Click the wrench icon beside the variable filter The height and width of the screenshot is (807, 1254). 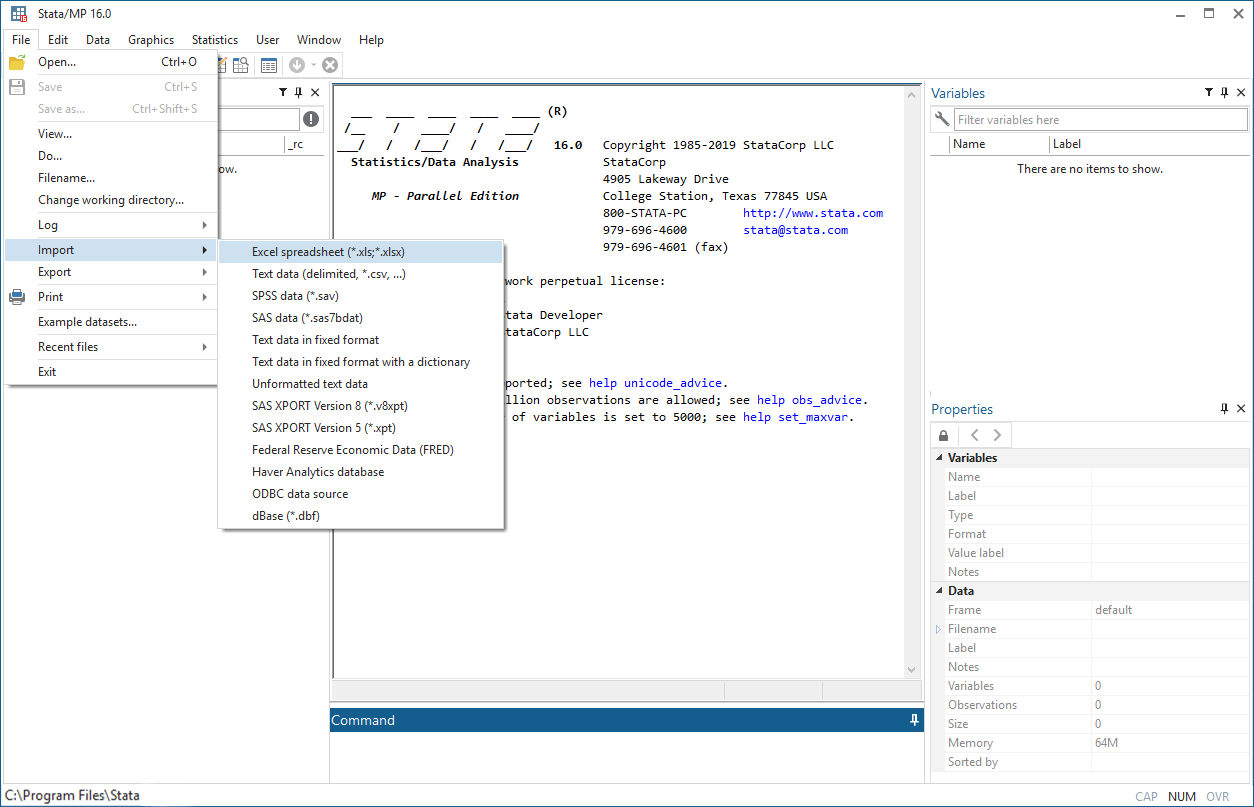tap(940, 119)
